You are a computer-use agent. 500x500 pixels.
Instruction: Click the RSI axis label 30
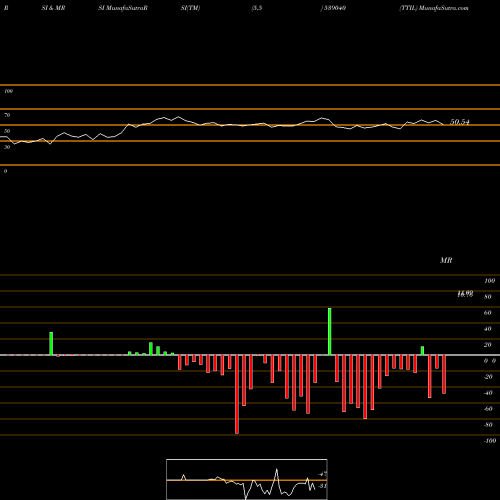pyautogui.click(x=7, y=147)
